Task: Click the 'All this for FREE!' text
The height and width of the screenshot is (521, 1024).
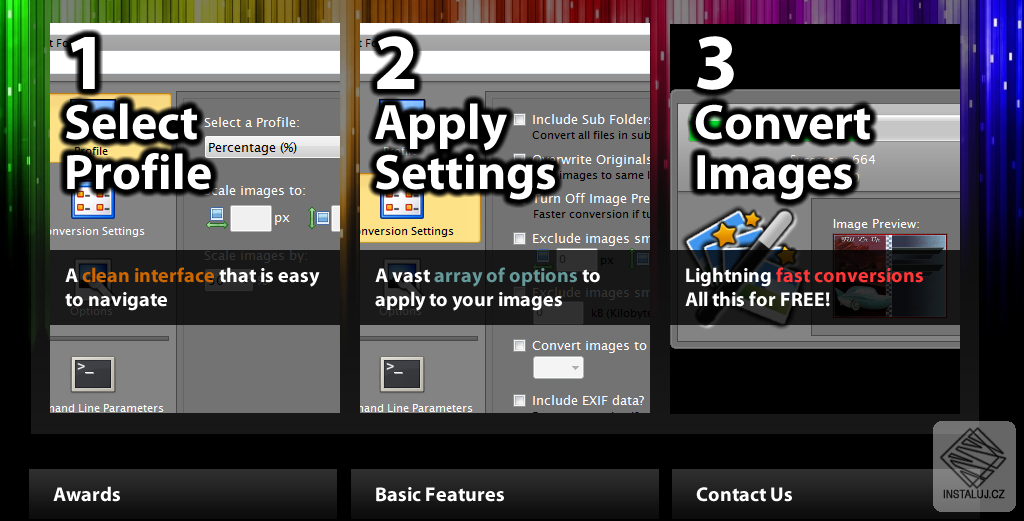Action: [758, 300]
